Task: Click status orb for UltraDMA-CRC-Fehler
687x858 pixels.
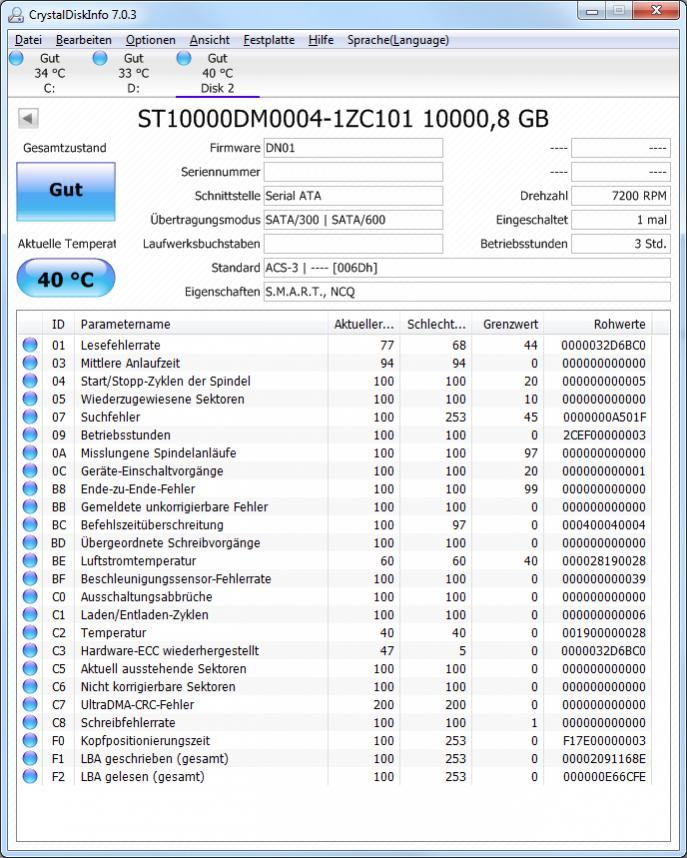Action: [30, 704]
